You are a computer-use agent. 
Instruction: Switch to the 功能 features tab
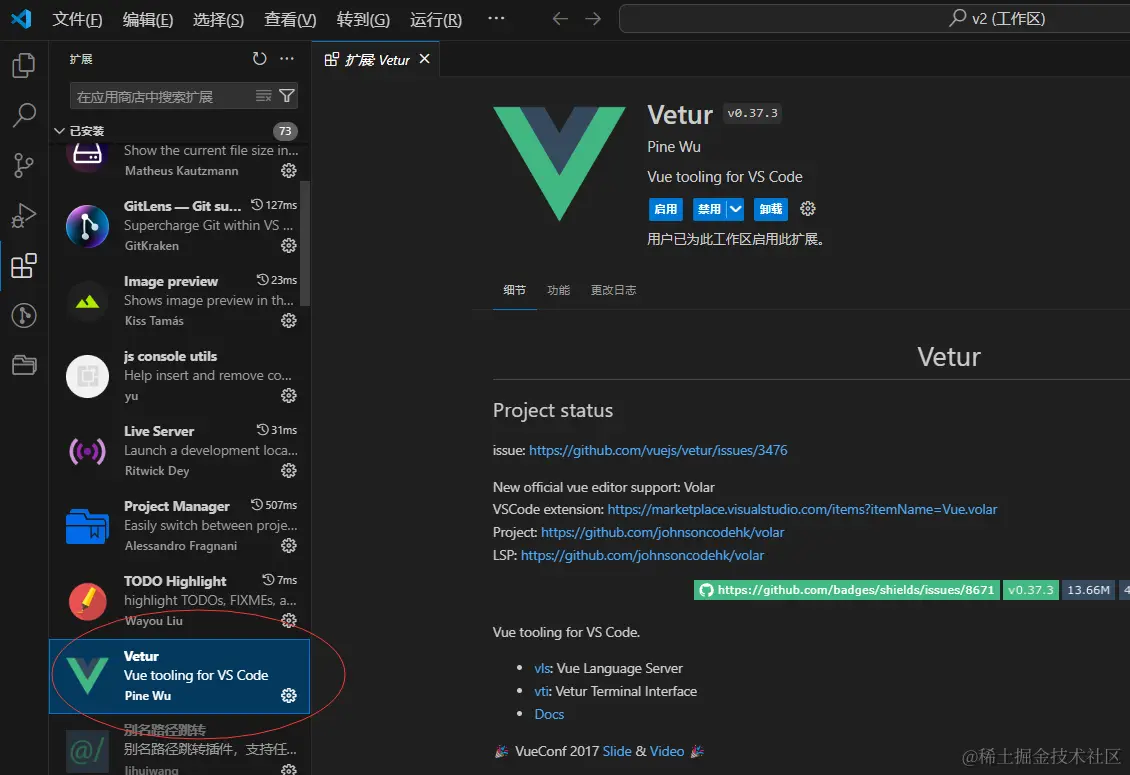(x=559, y=290)
